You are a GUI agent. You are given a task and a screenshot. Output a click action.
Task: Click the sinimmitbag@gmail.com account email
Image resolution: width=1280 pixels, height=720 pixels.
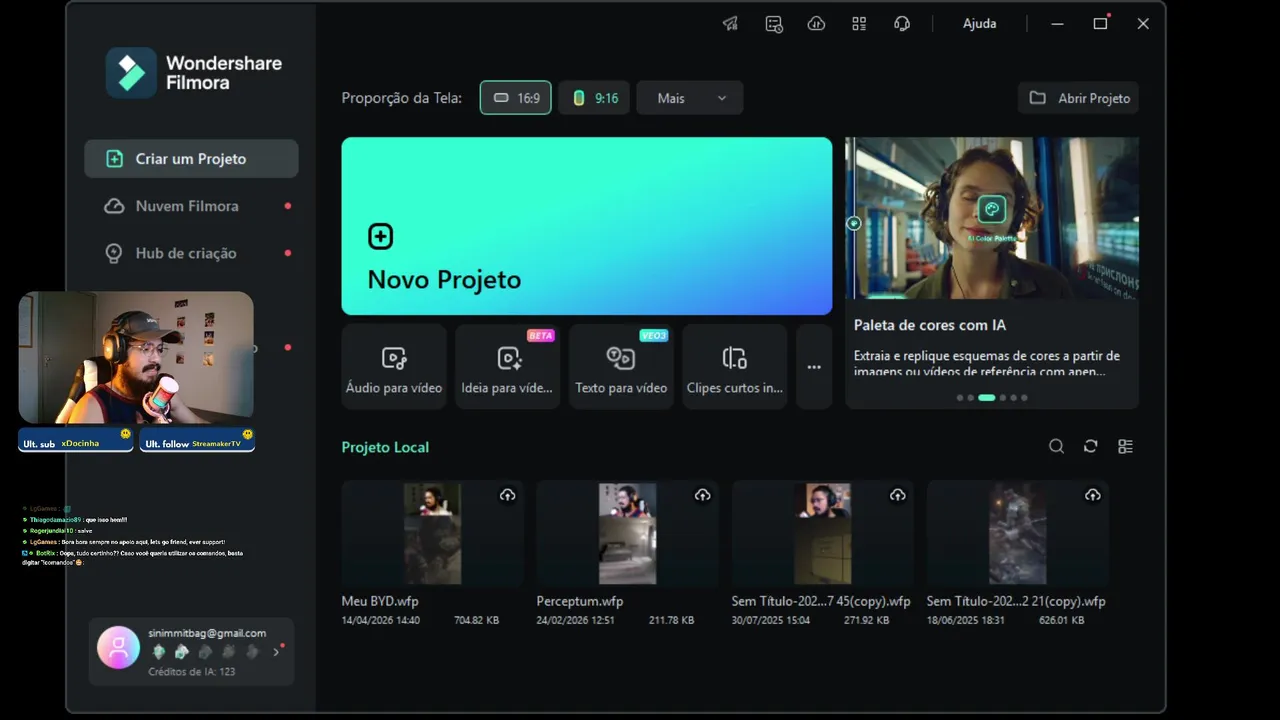207,633
